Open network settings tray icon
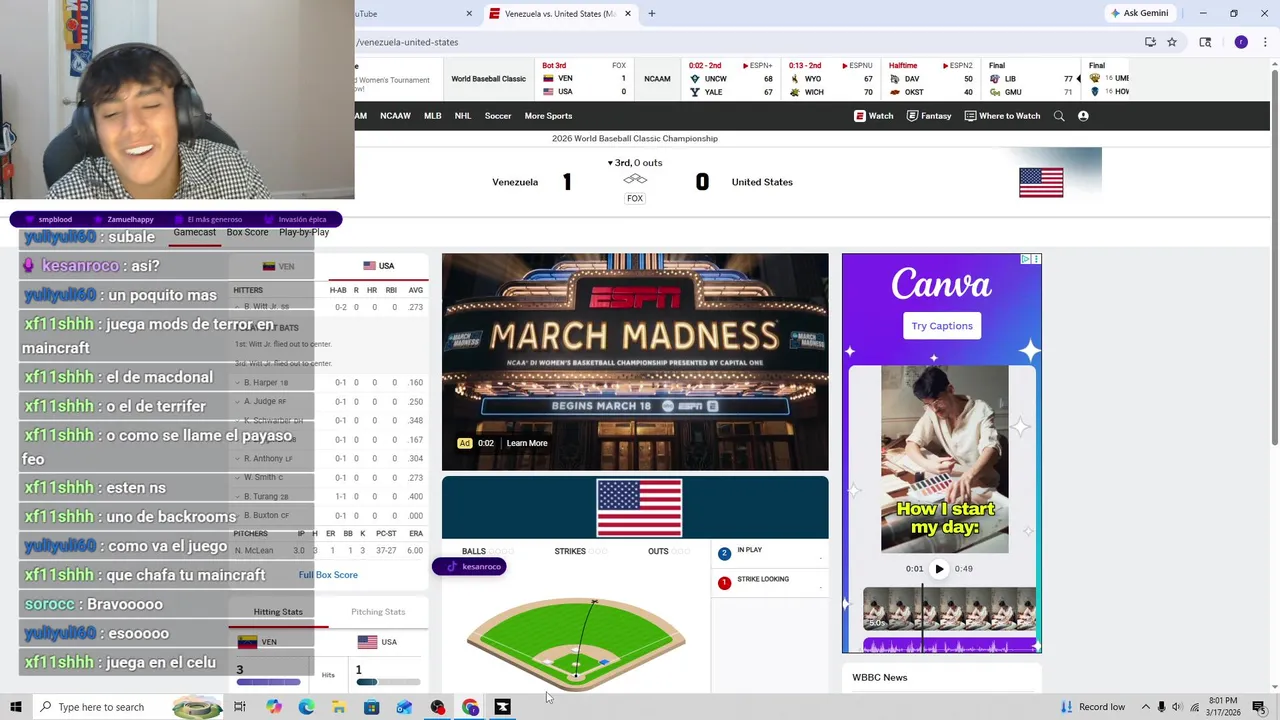Image resolution: width=1280 pixels, height=720 pixels. click(x=1194, y=707)
